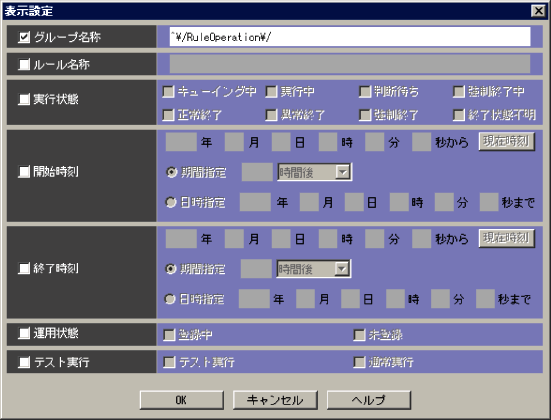Image resolution: width=551 pixels, height=420 pixels.
Task: Click the 終了時刻 from-year field
Action: click(x=181, y=239)
